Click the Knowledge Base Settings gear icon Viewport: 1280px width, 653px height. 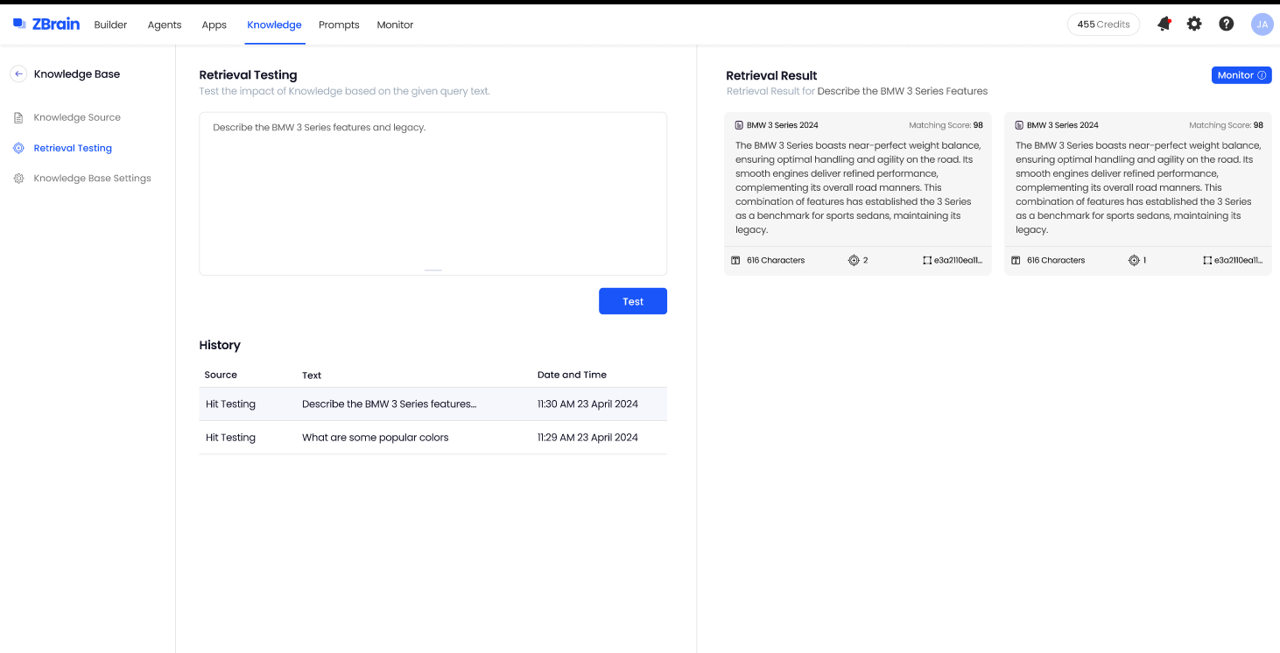pyautogui.click(x=18, y=179)
